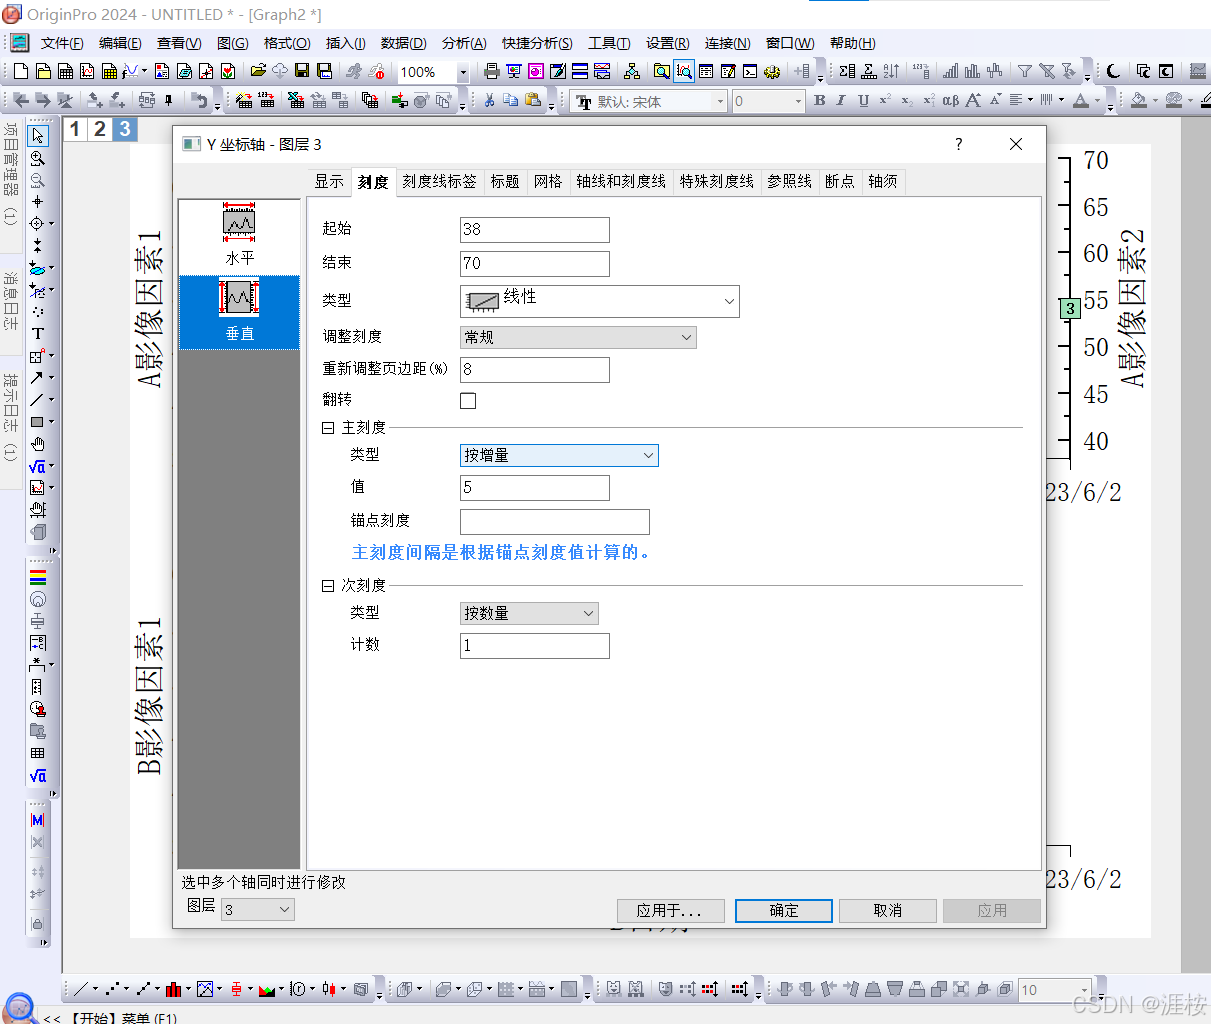Pick the screen reader crosshair tool
Viewport: 1211px width, 1024px height.
37,202
